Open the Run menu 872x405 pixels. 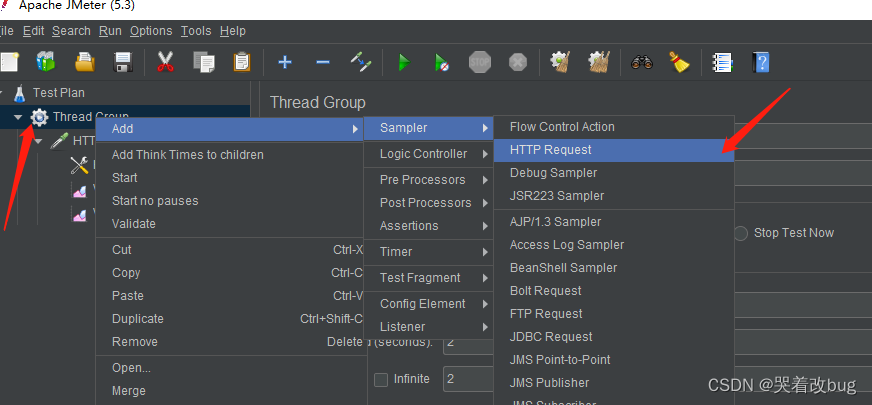coord(110,31)
